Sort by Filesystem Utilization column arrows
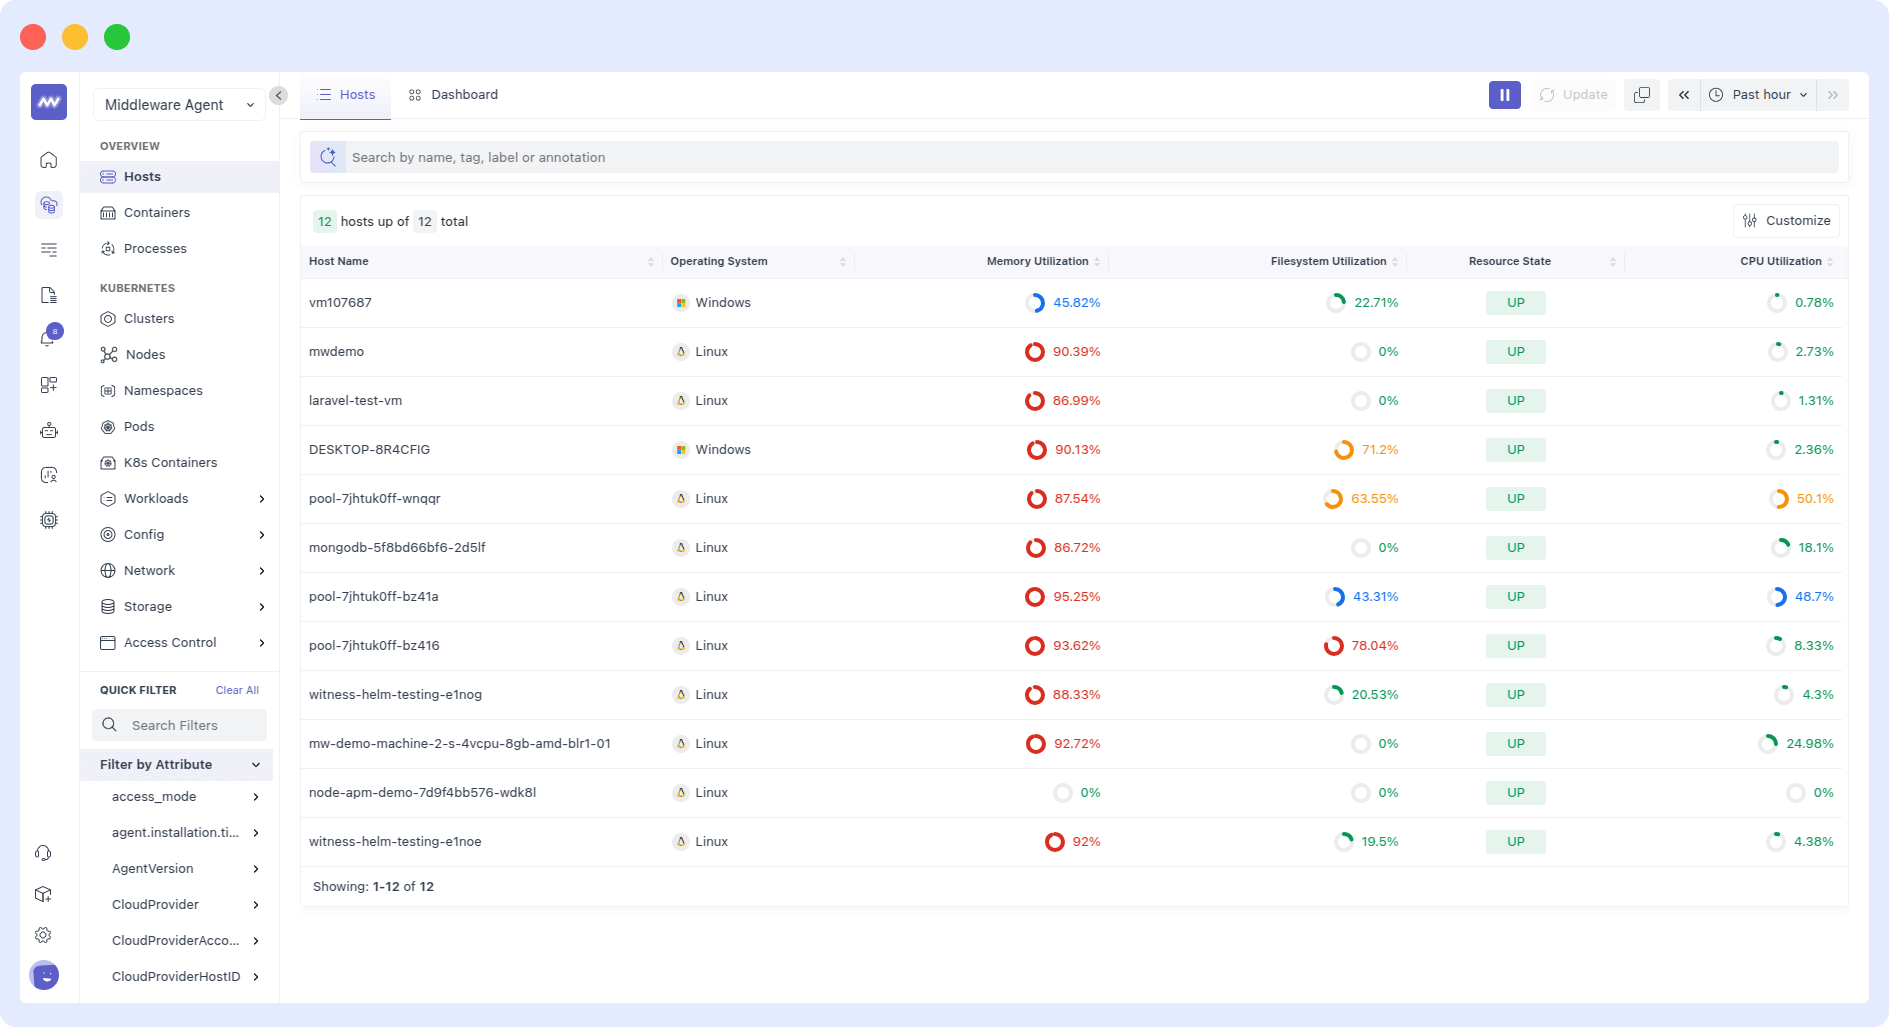Image resolution: width=1889 pixels, height=1027 pixels. pyautogui.click(x=1395, y=262)
